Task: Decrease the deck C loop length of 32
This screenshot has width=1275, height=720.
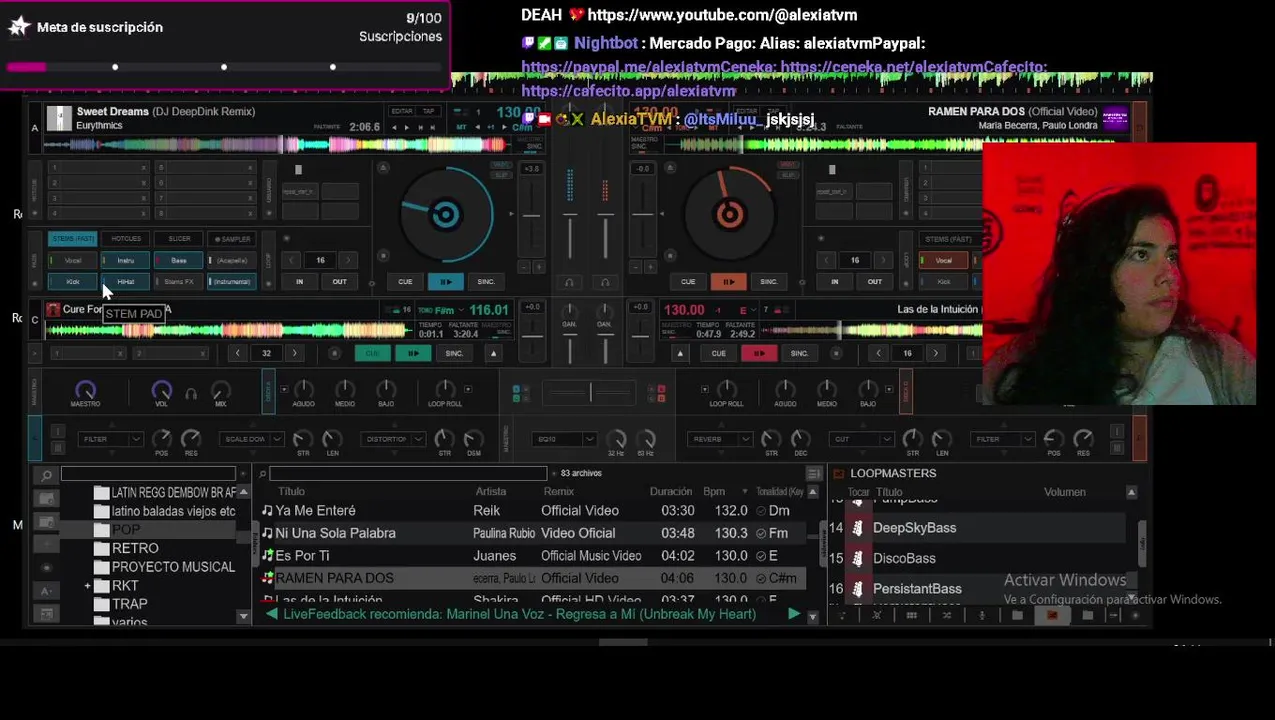Action: tap(237, 353)
